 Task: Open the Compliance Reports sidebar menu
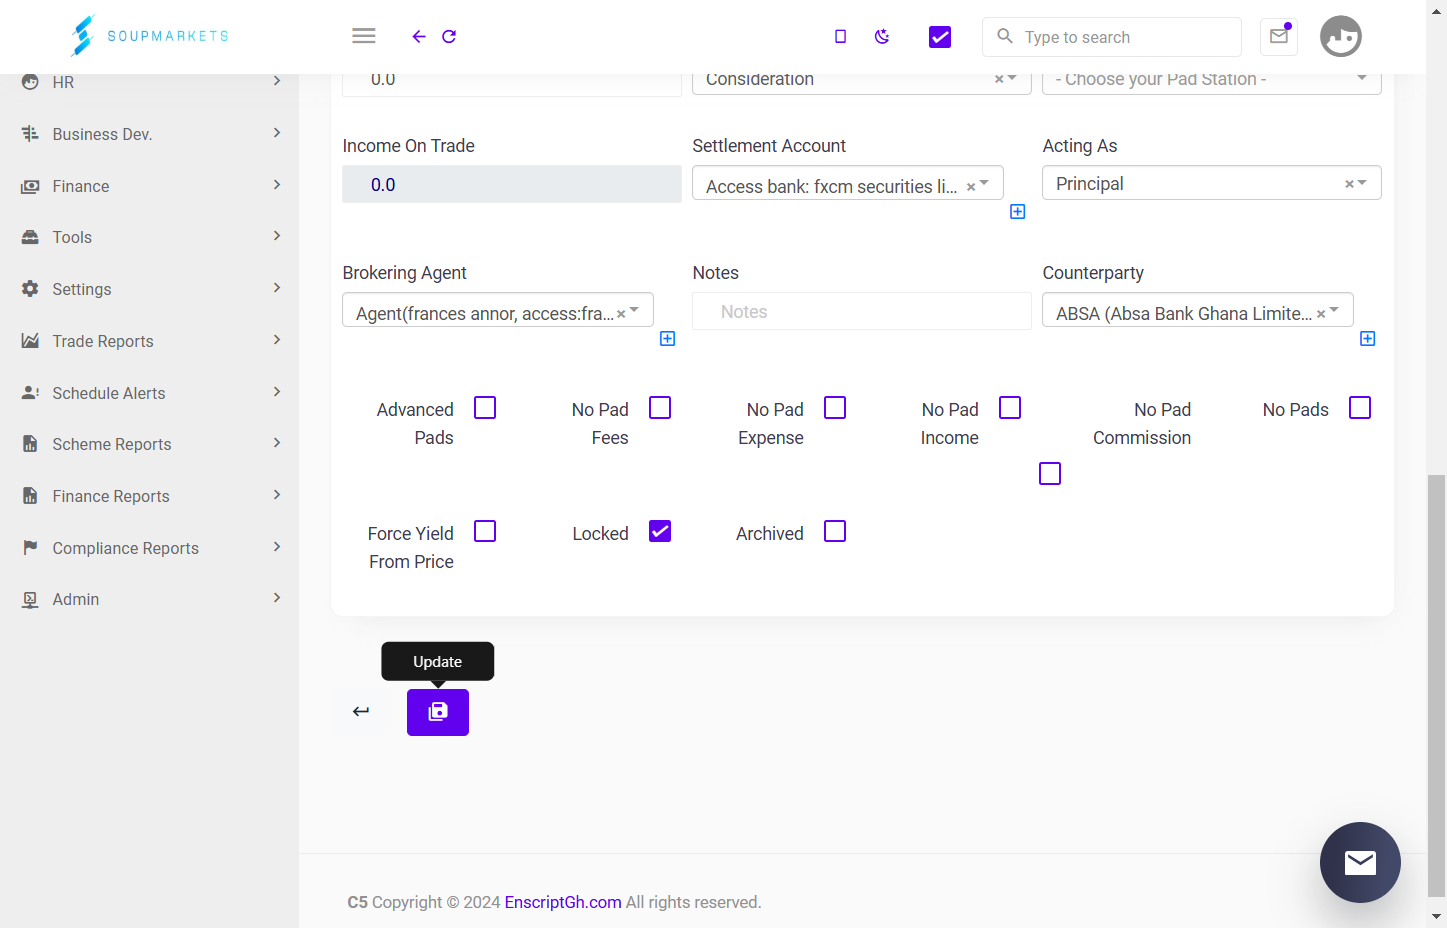tap(150, 548)
